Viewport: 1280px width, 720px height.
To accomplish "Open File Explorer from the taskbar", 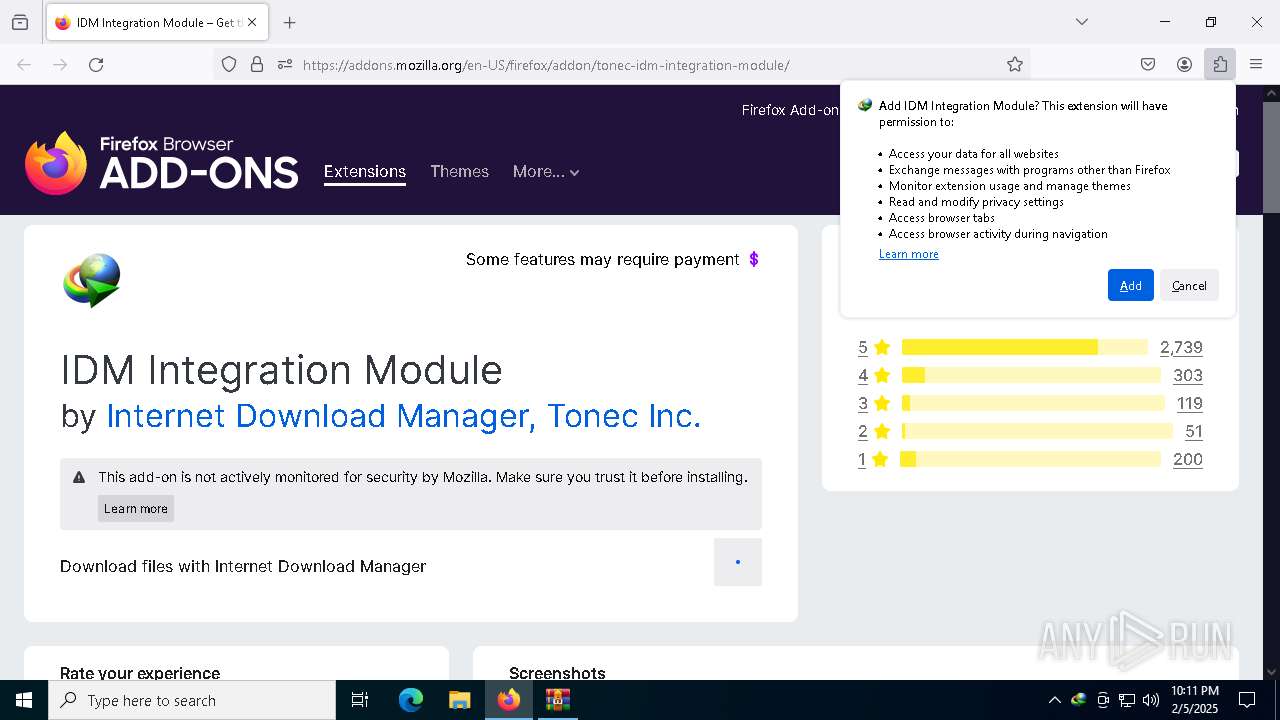I will tap(460, 700).
